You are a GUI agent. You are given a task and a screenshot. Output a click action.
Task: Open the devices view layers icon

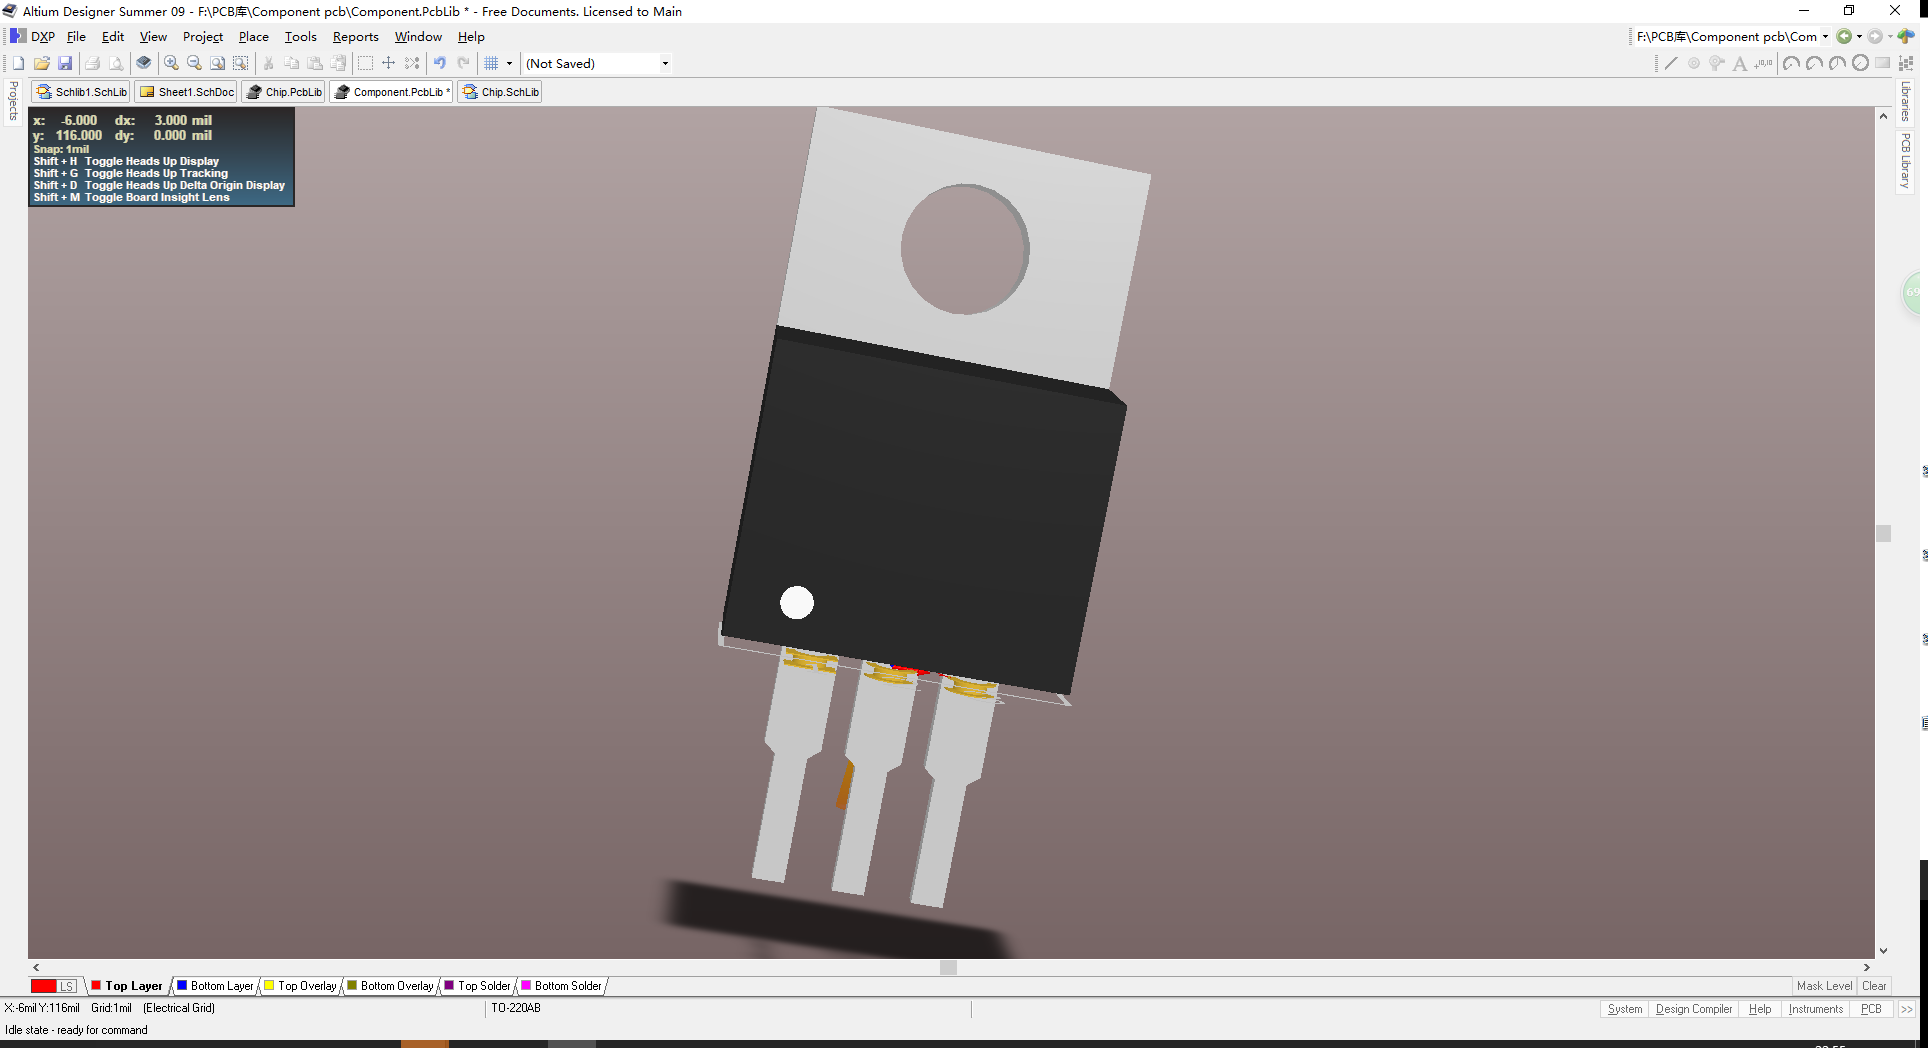tap(144, 63)
